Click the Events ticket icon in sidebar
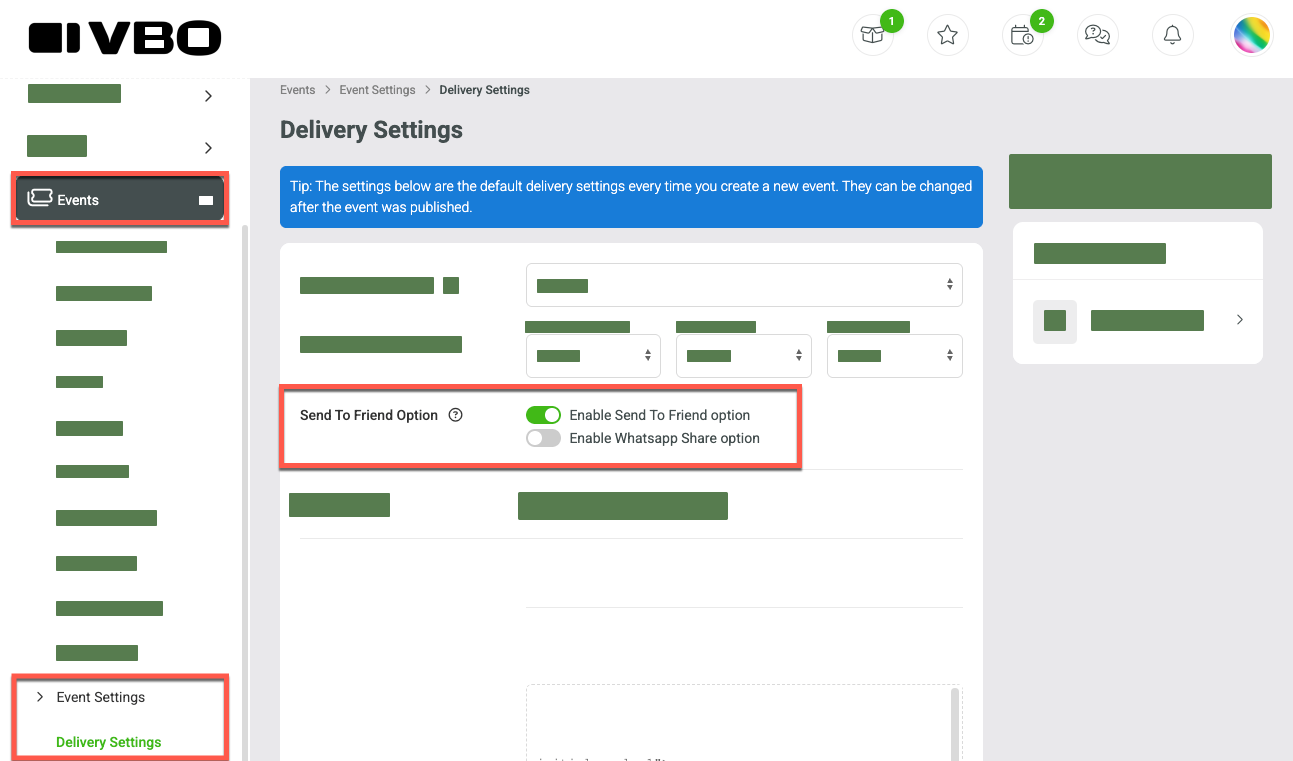The width and height of the screenshot is (1293, 761). (x=39, y=198)
